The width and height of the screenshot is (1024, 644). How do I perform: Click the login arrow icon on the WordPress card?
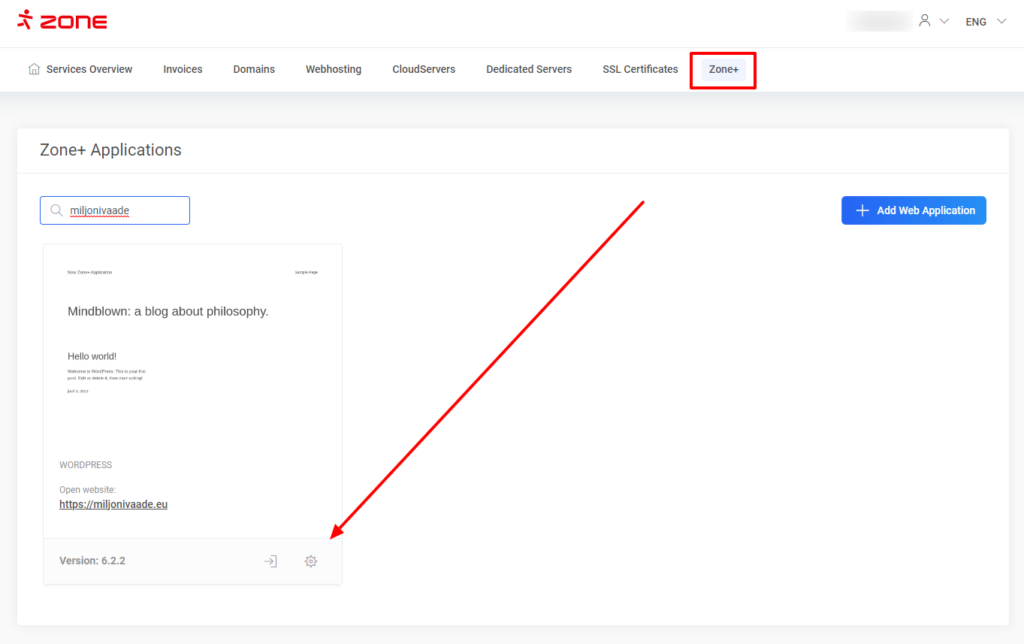click(270, 562)
